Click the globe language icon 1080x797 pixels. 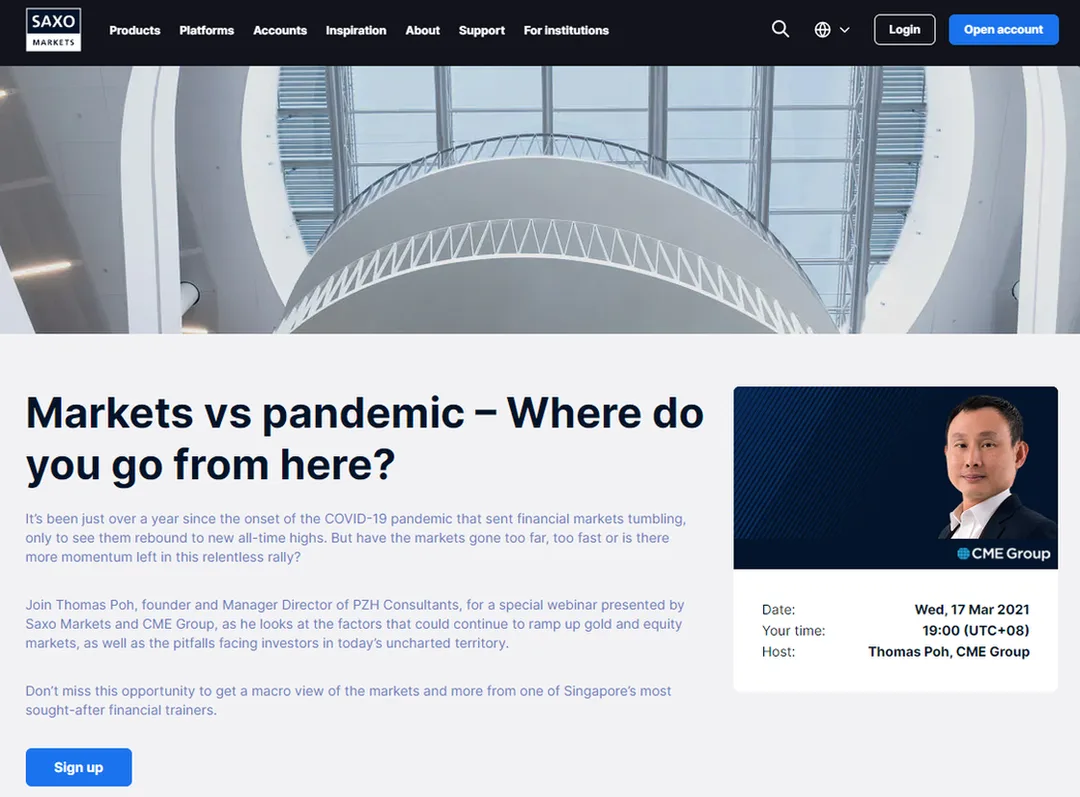coord(822,30)
